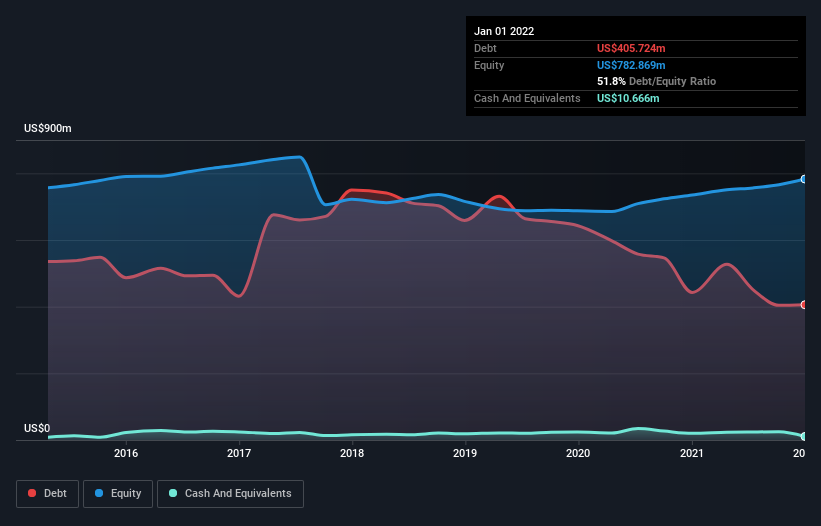This screenshot has width=821, height=526.
Task: Click the 2021 axis label
Action: 692,453
